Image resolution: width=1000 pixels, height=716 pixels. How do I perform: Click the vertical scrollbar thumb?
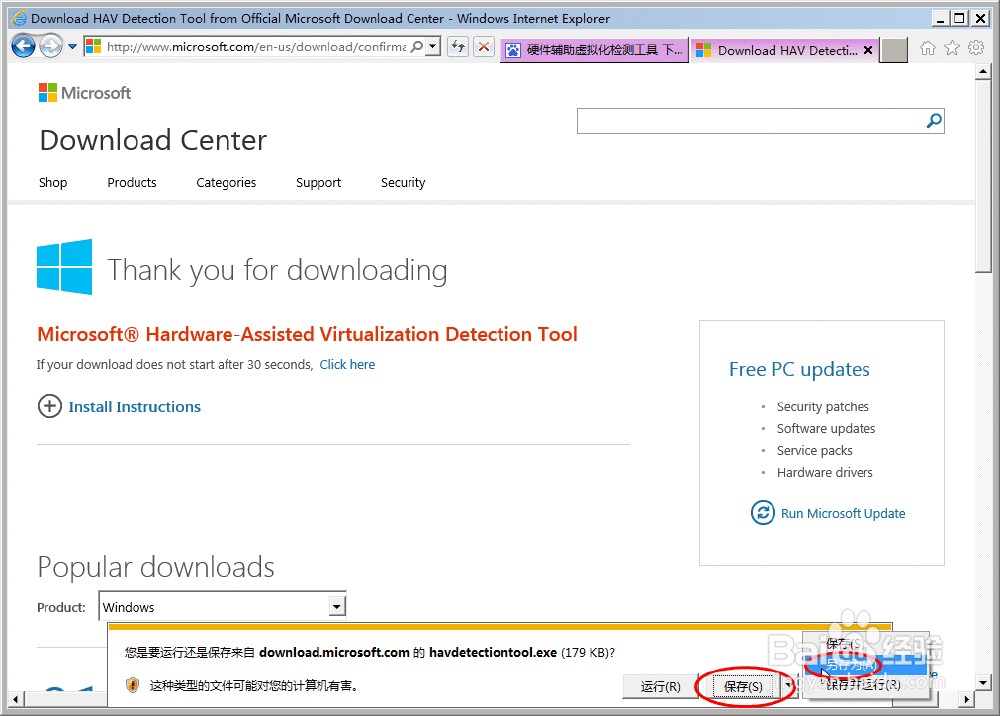point(983,177)
